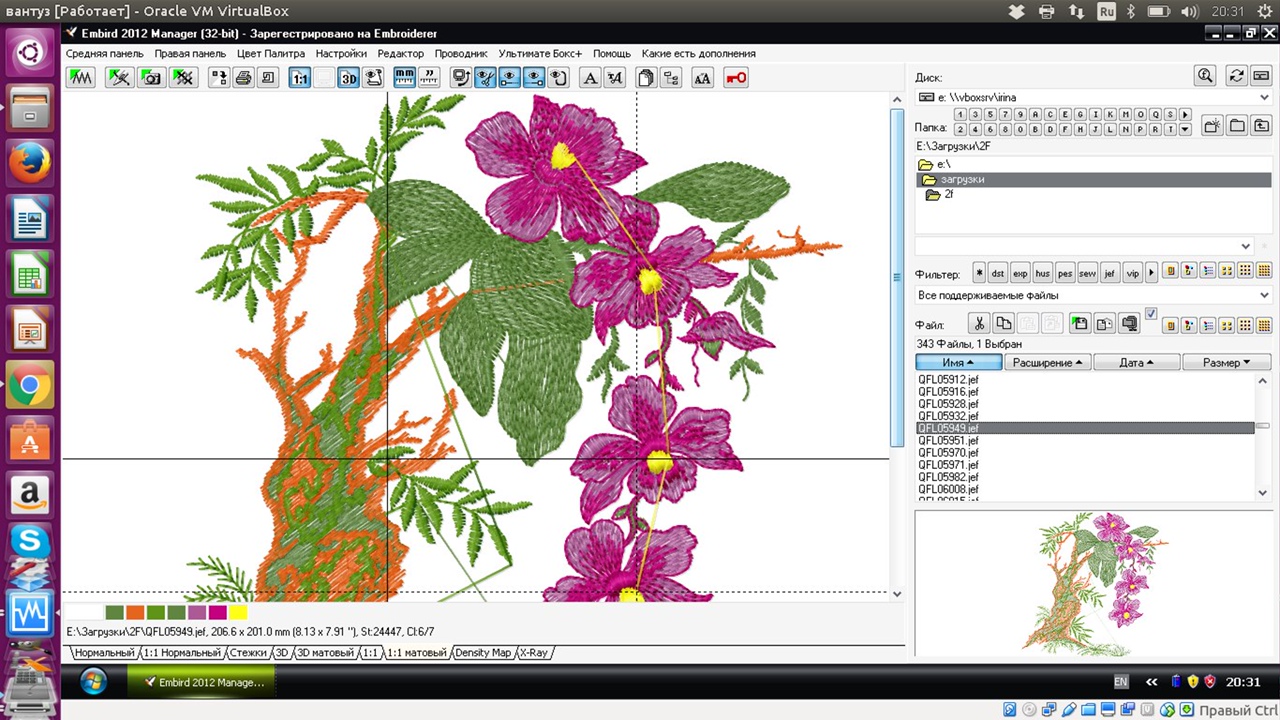The width and height of the screenshot is (1280, 720).
Task: Toggle the scissors trim display button
Action: 485,77
